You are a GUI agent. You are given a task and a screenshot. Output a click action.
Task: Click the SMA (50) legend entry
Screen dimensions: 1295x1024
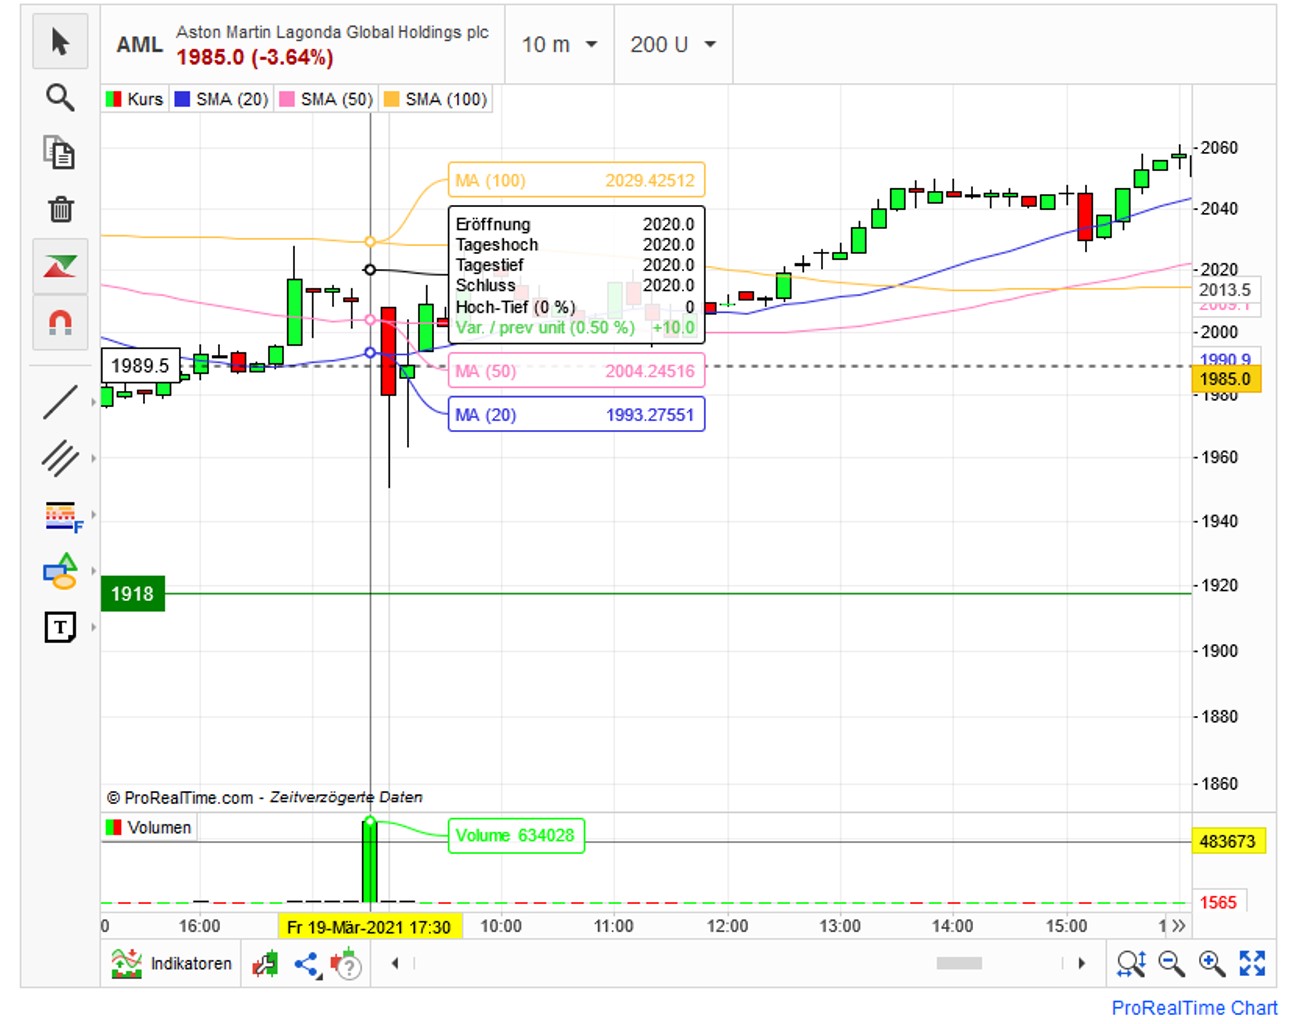pos(327,99)
